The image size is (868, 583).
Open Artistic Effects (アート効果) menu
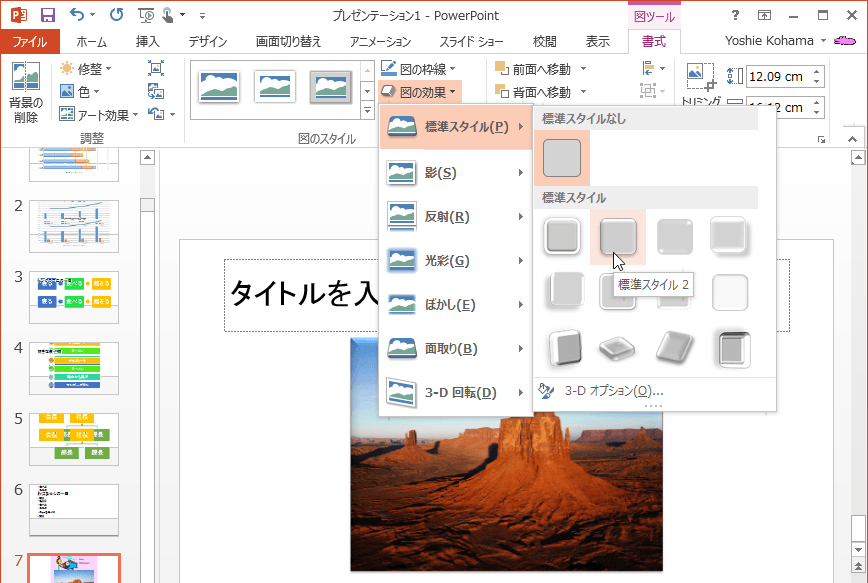99,115
